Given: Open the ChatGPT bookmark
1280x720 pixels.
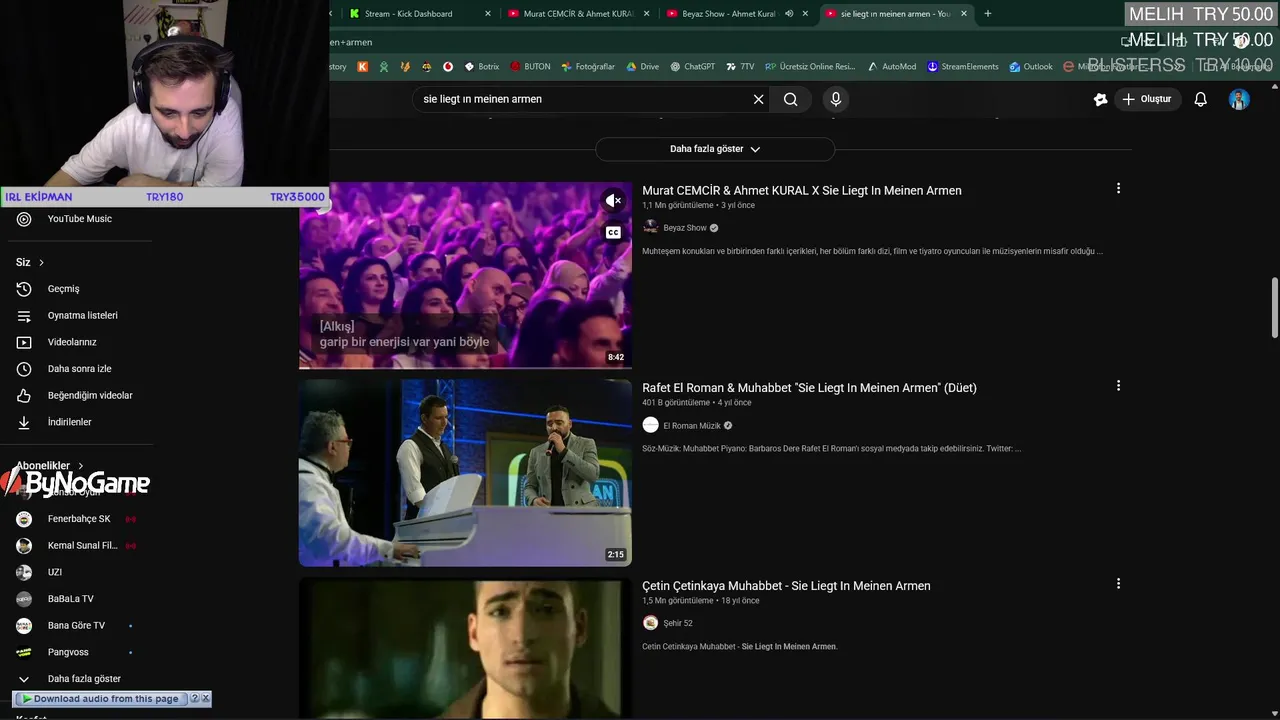Looking at the screenshot, I should point(693,67).
